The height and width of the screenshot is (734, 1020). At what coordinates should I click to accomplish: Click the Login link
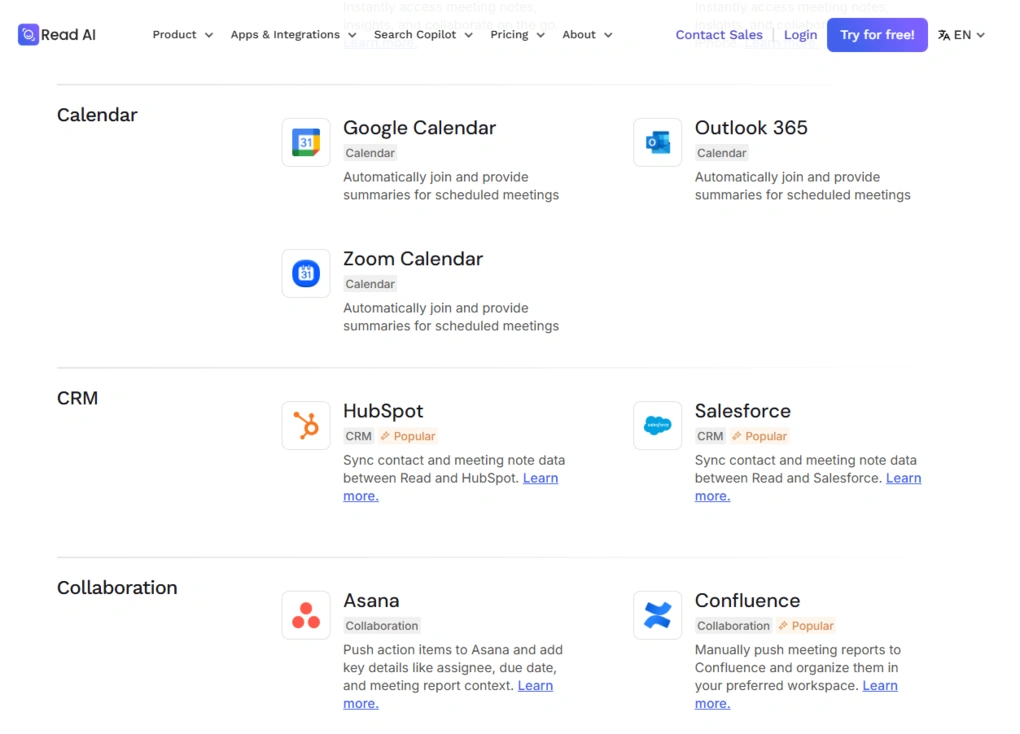tap(800, 34)
